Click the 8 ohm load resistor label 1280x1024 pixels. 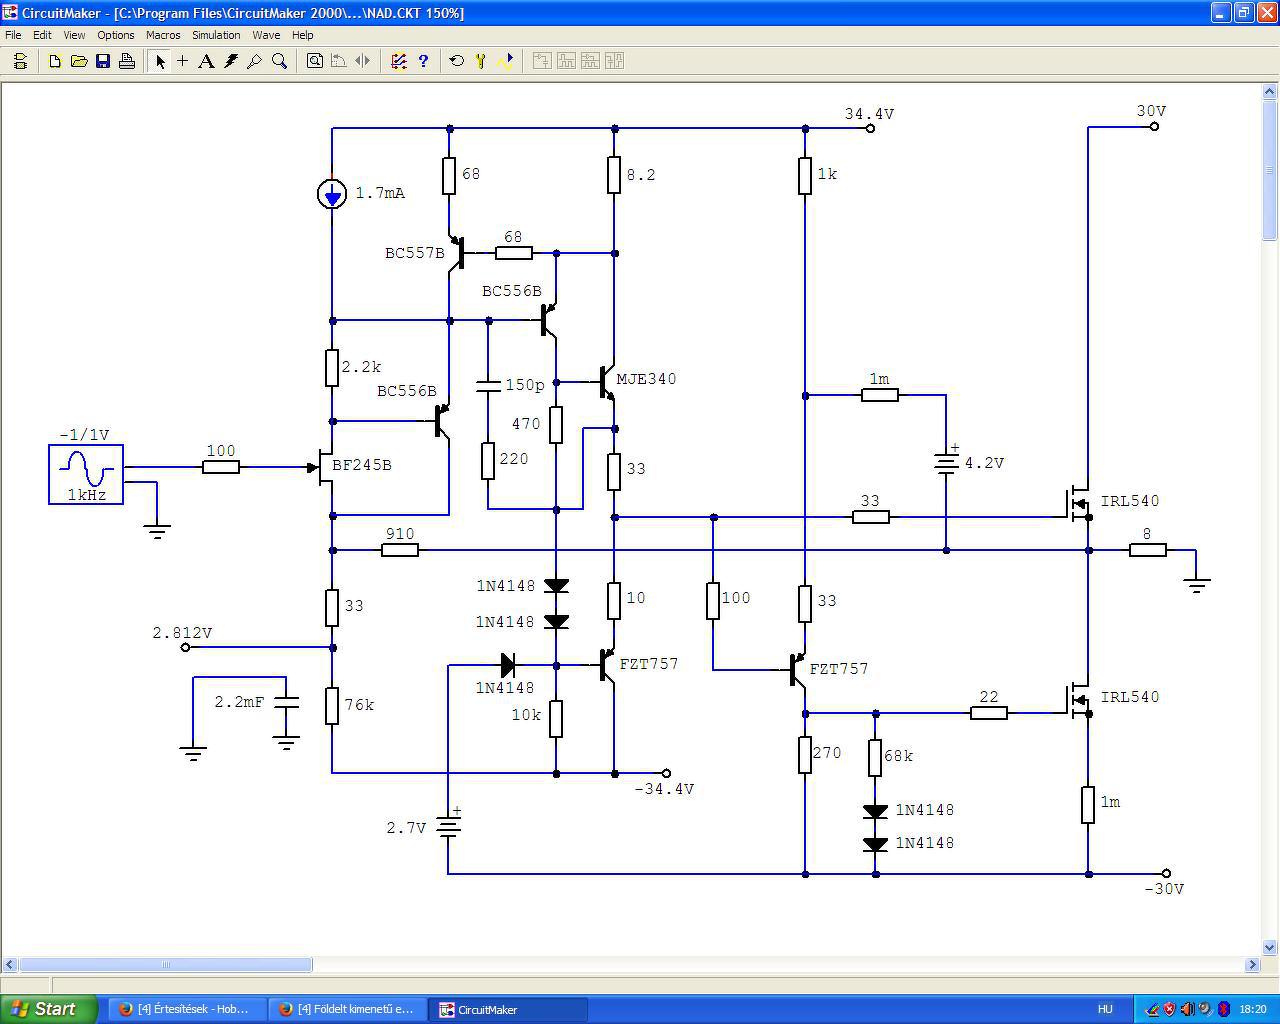1147,534
